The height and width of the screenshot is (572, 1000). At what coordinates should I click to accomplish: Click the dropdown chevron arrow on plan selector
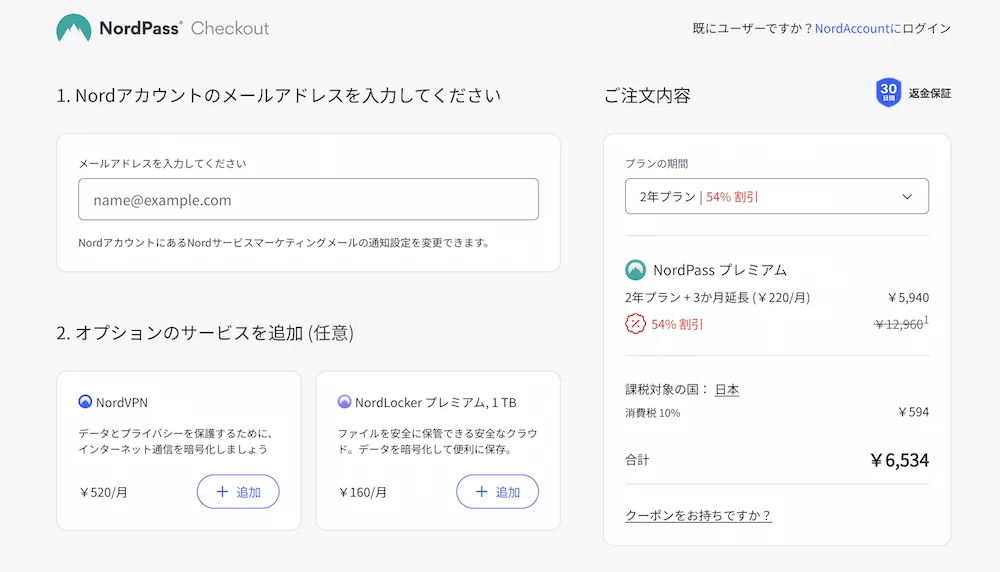(907, 196)
